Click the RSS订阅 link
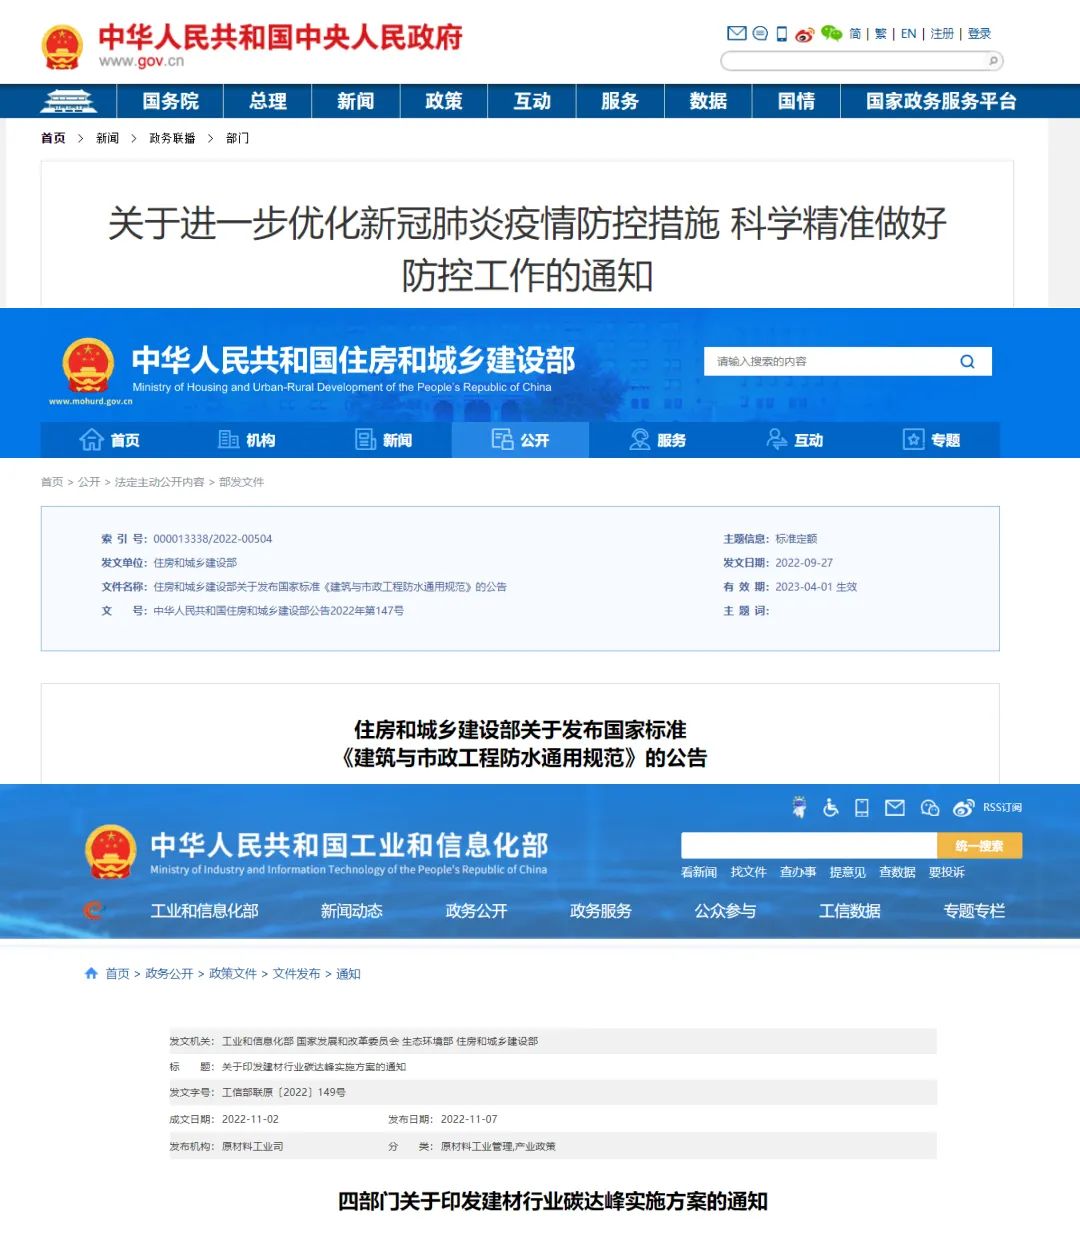The image size is (1080, 1235). [1002, 807]
